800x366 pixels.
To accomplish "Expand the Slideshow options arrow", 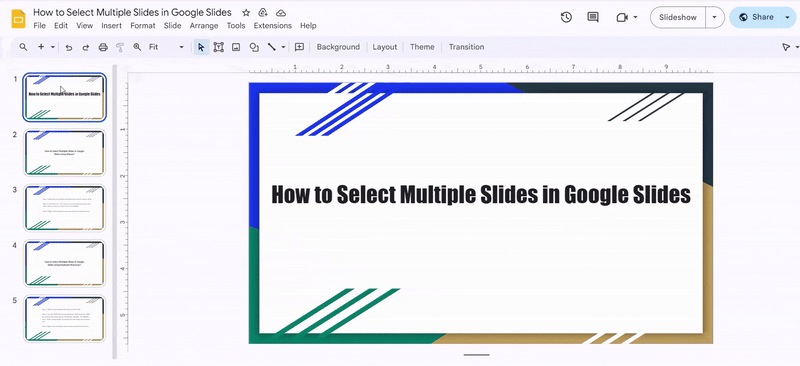I will coord(714,17).
